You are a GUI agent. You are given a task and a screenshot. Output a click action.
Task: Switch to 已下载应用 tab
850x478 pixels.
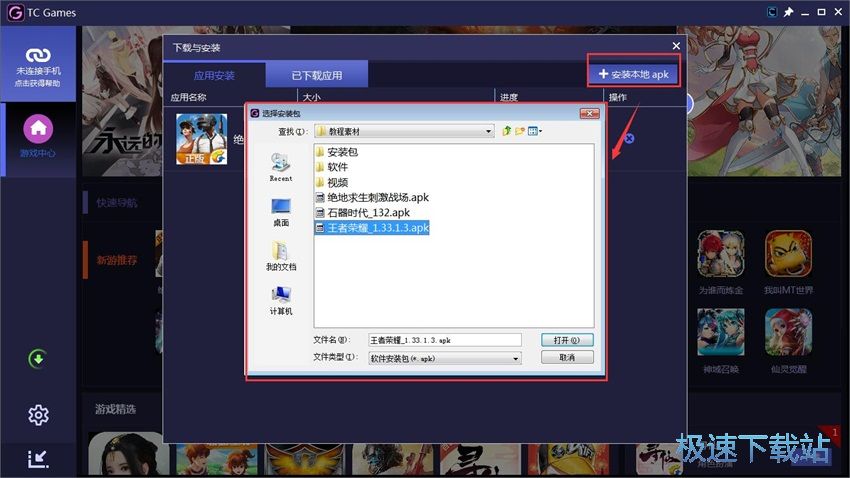coord(317,75)
